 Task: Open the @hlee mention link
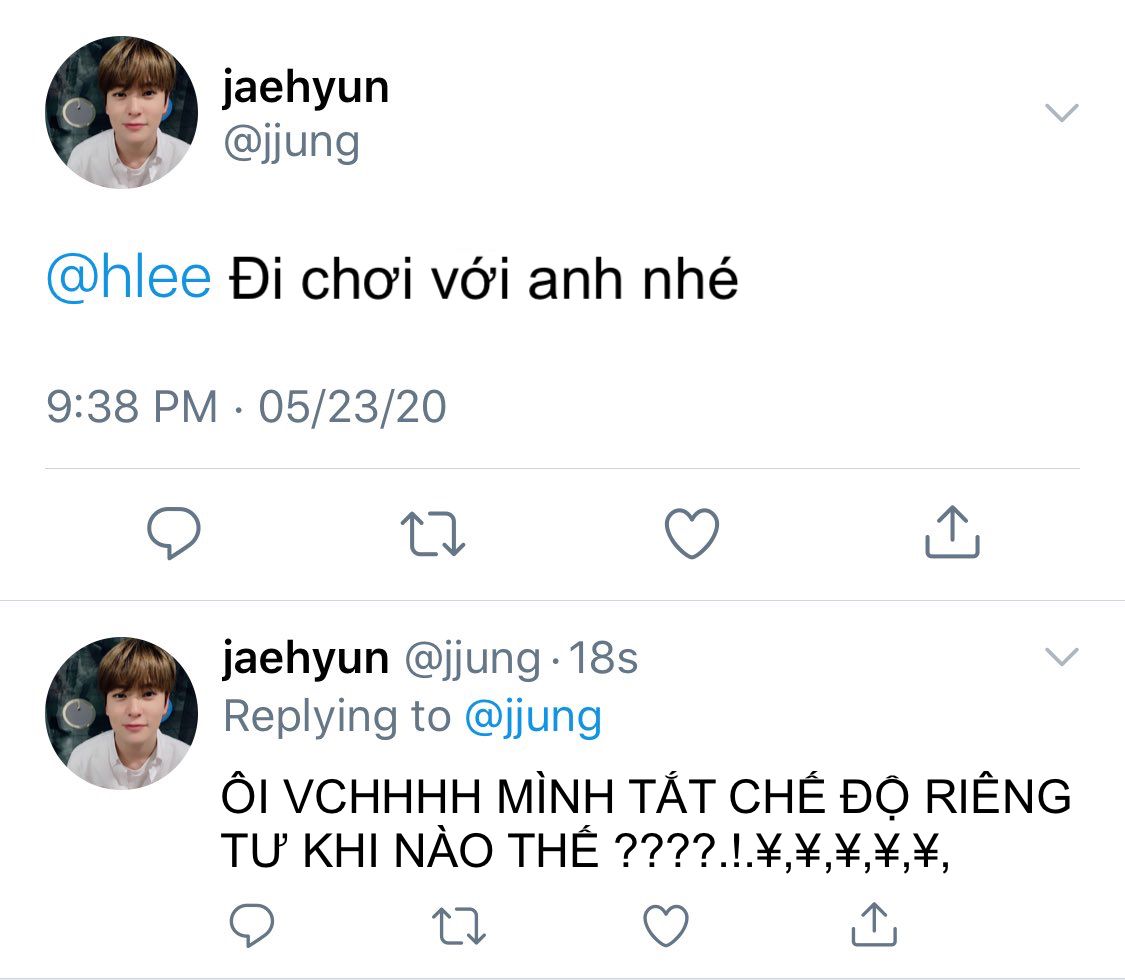click(129, 281)
